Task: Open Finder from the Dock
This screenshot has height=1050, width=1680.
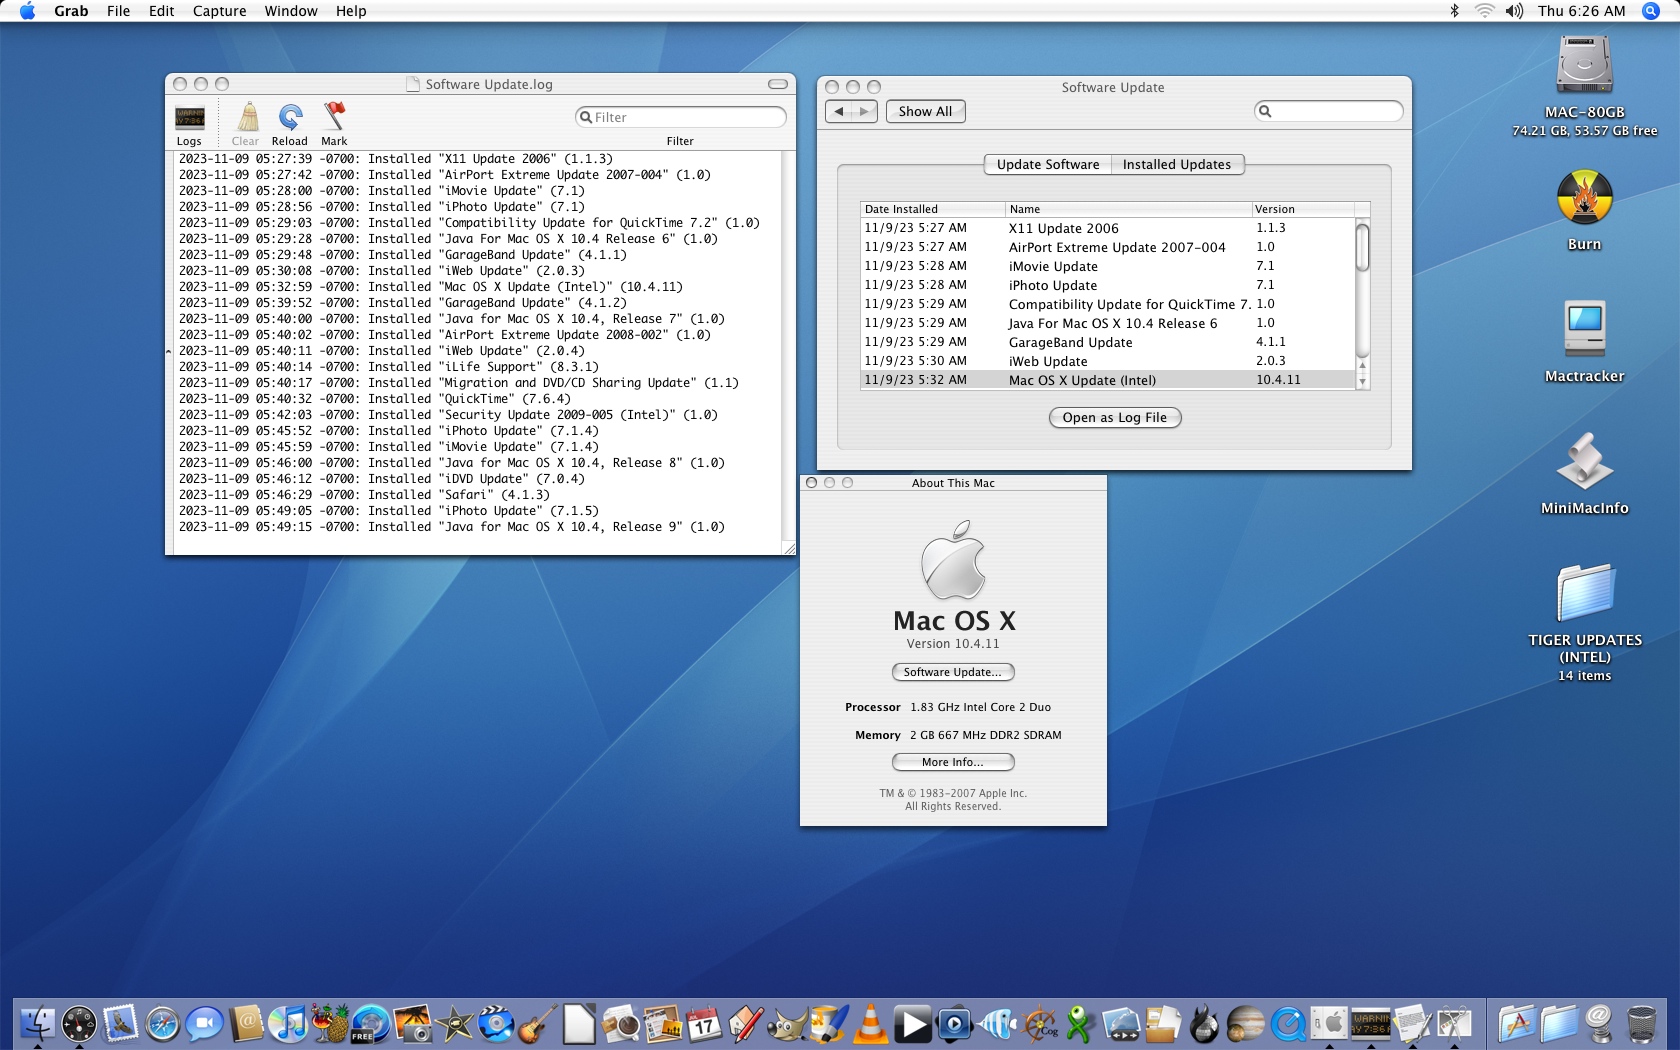Action: tap(38, 1023)
